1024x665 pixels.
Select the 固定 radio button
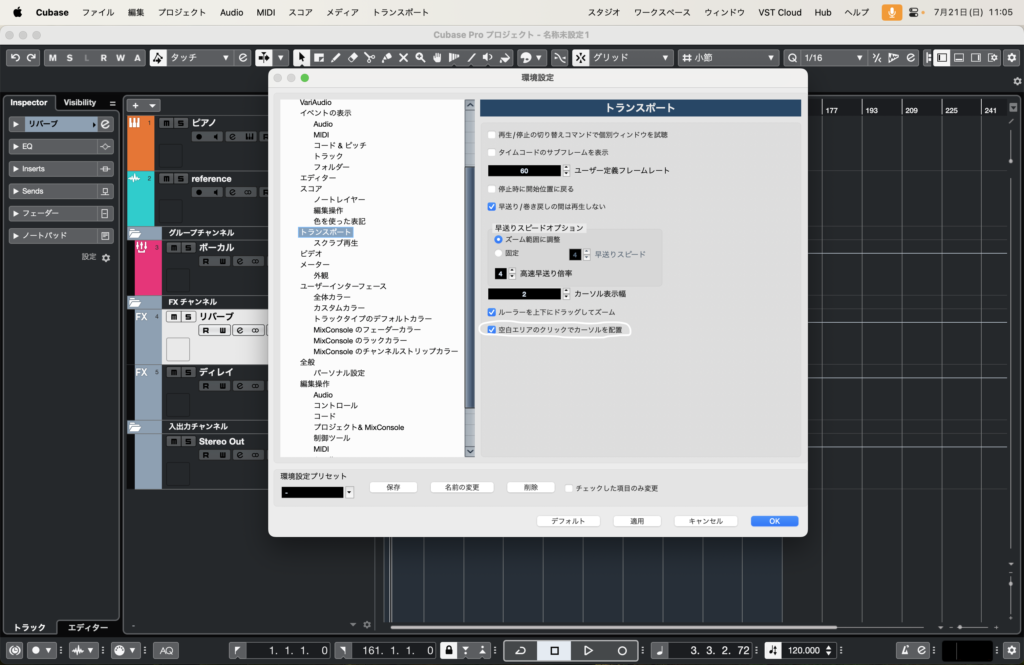pyautogui.click(x=499, y=254)
